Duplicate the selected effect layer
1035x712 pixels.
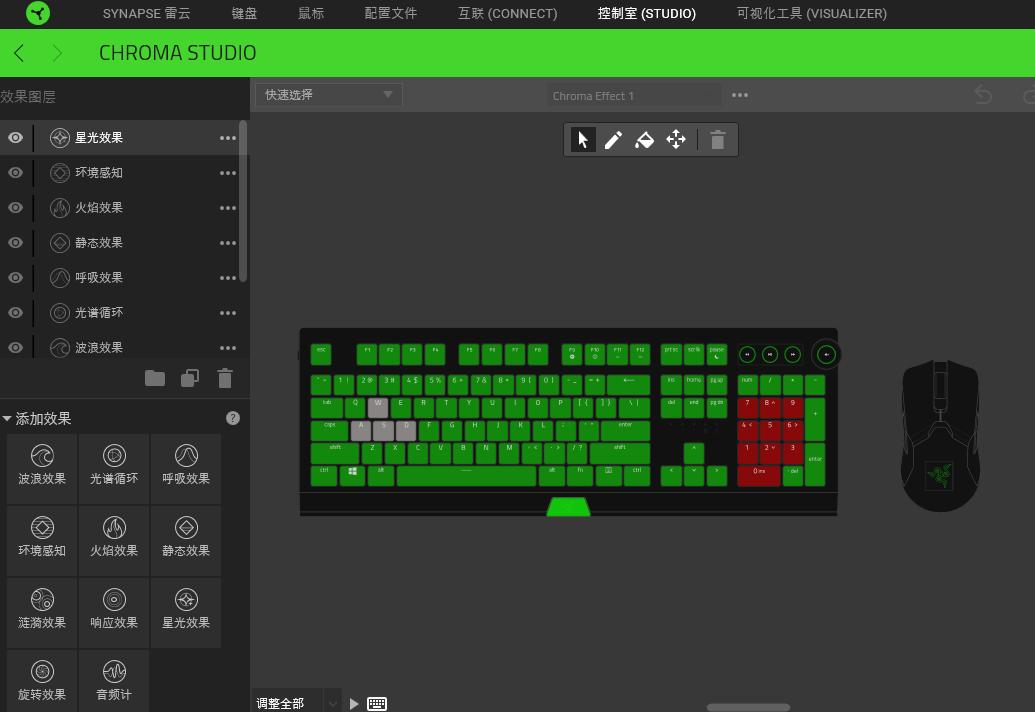click(x=190, y=378)
